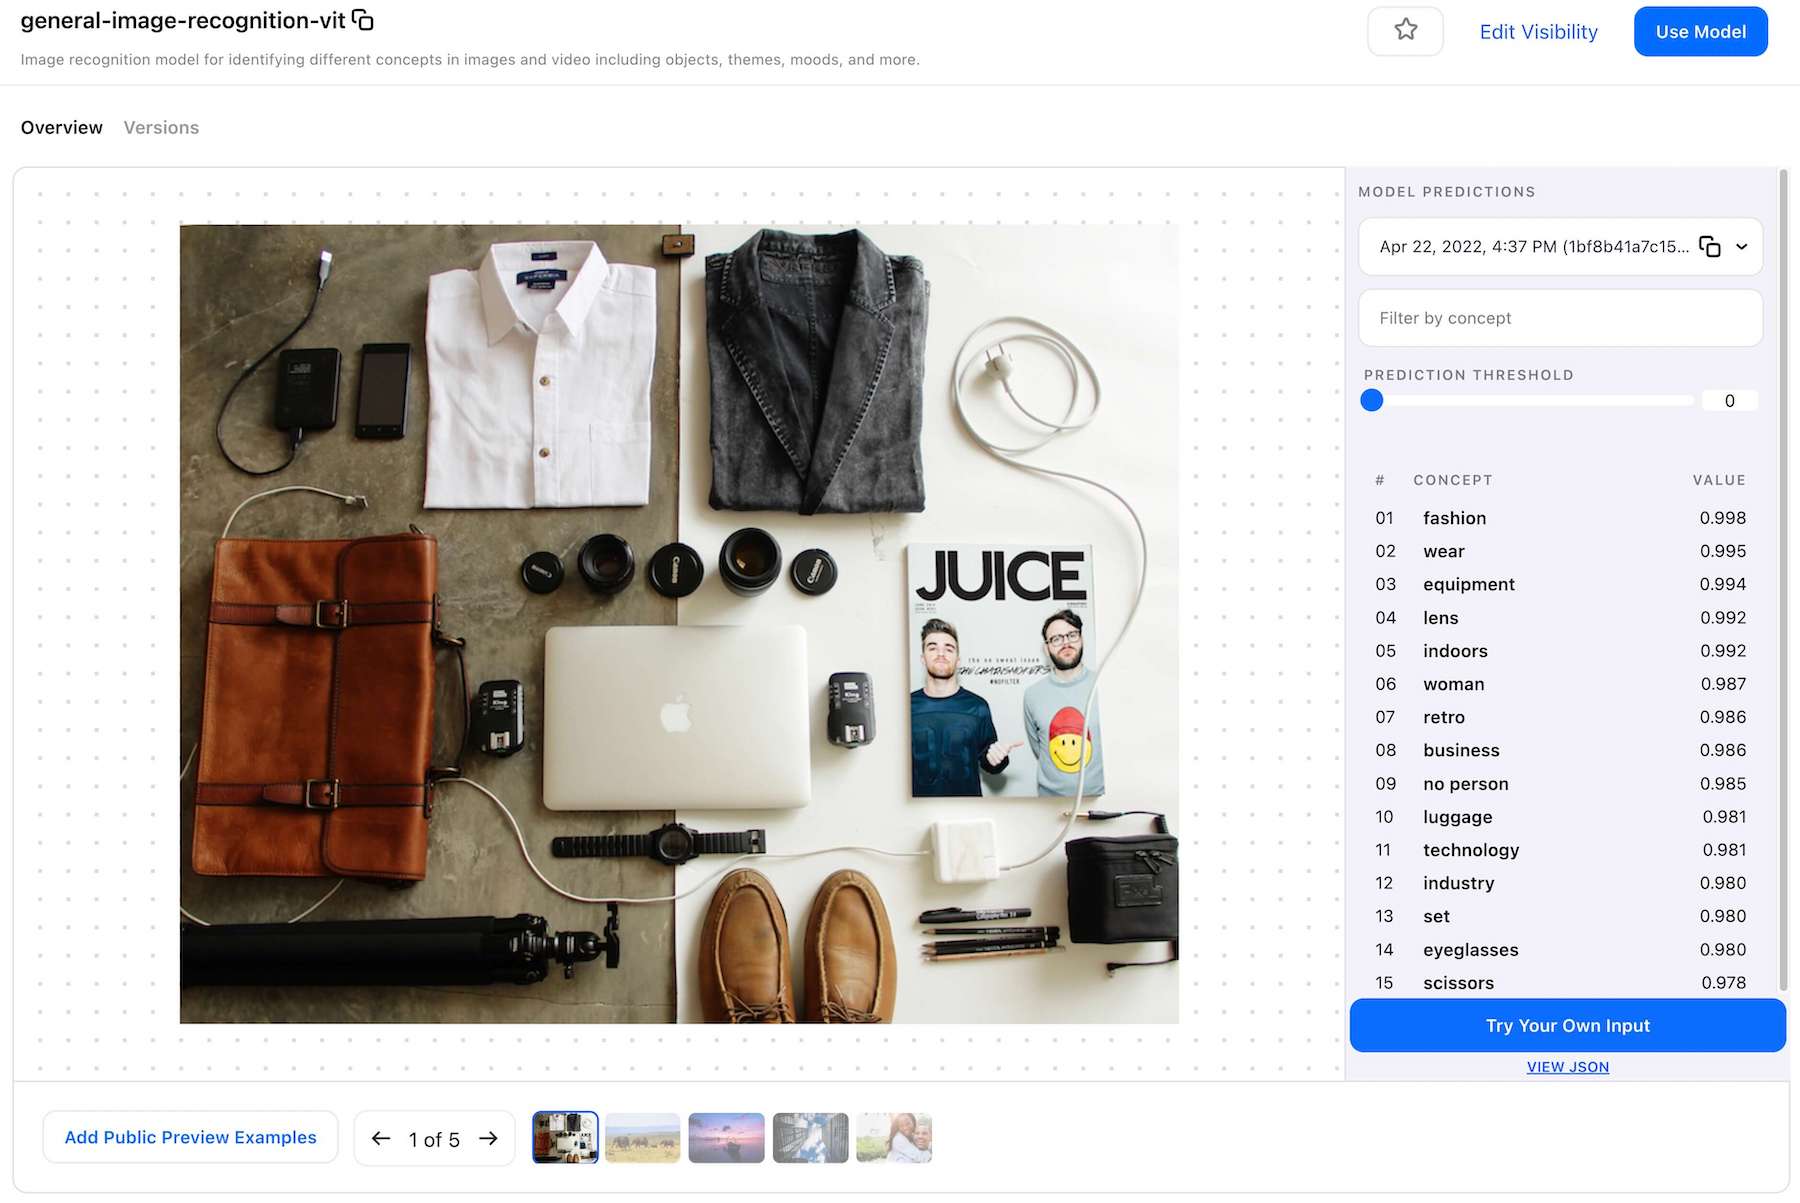Open the Overview tab
Screen dimensions: 1800x1203
click(62, 128)
